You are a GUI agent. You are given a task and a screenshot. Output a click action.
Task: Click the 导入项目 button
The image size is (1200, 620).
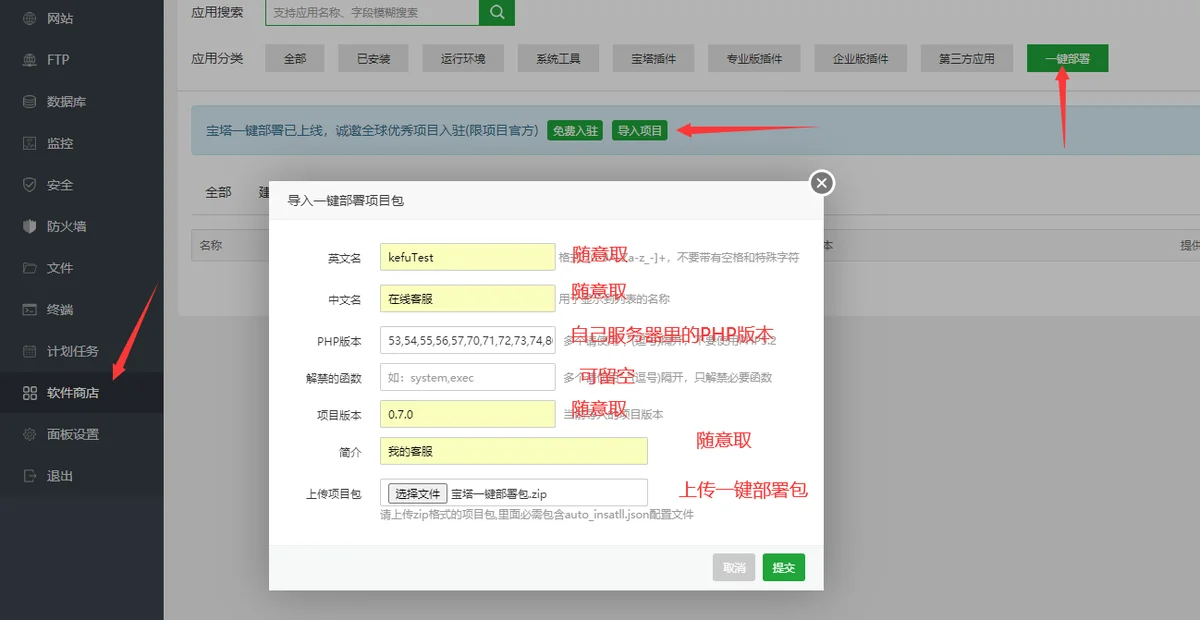[x=639, y=130]
